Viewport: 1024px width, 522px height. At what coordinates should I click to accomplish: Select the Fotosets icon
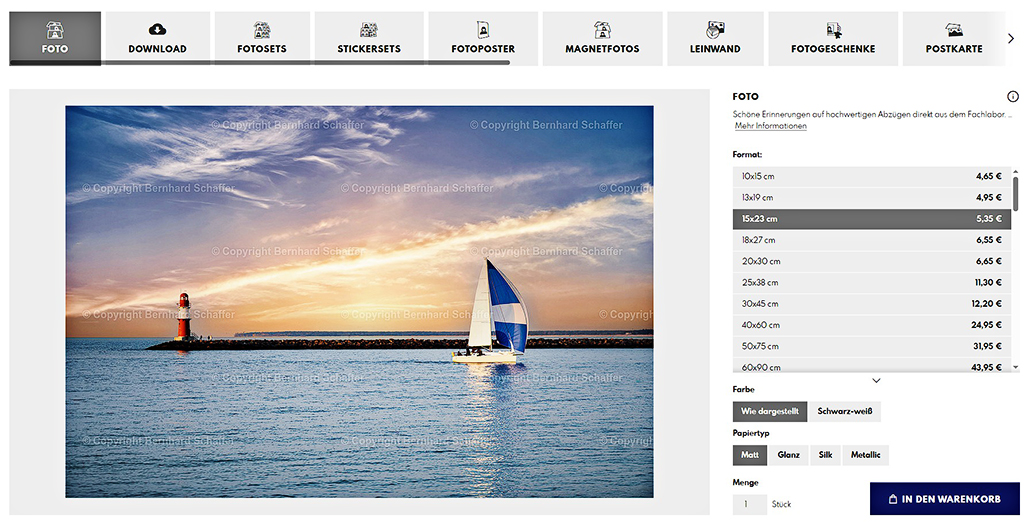261,30
